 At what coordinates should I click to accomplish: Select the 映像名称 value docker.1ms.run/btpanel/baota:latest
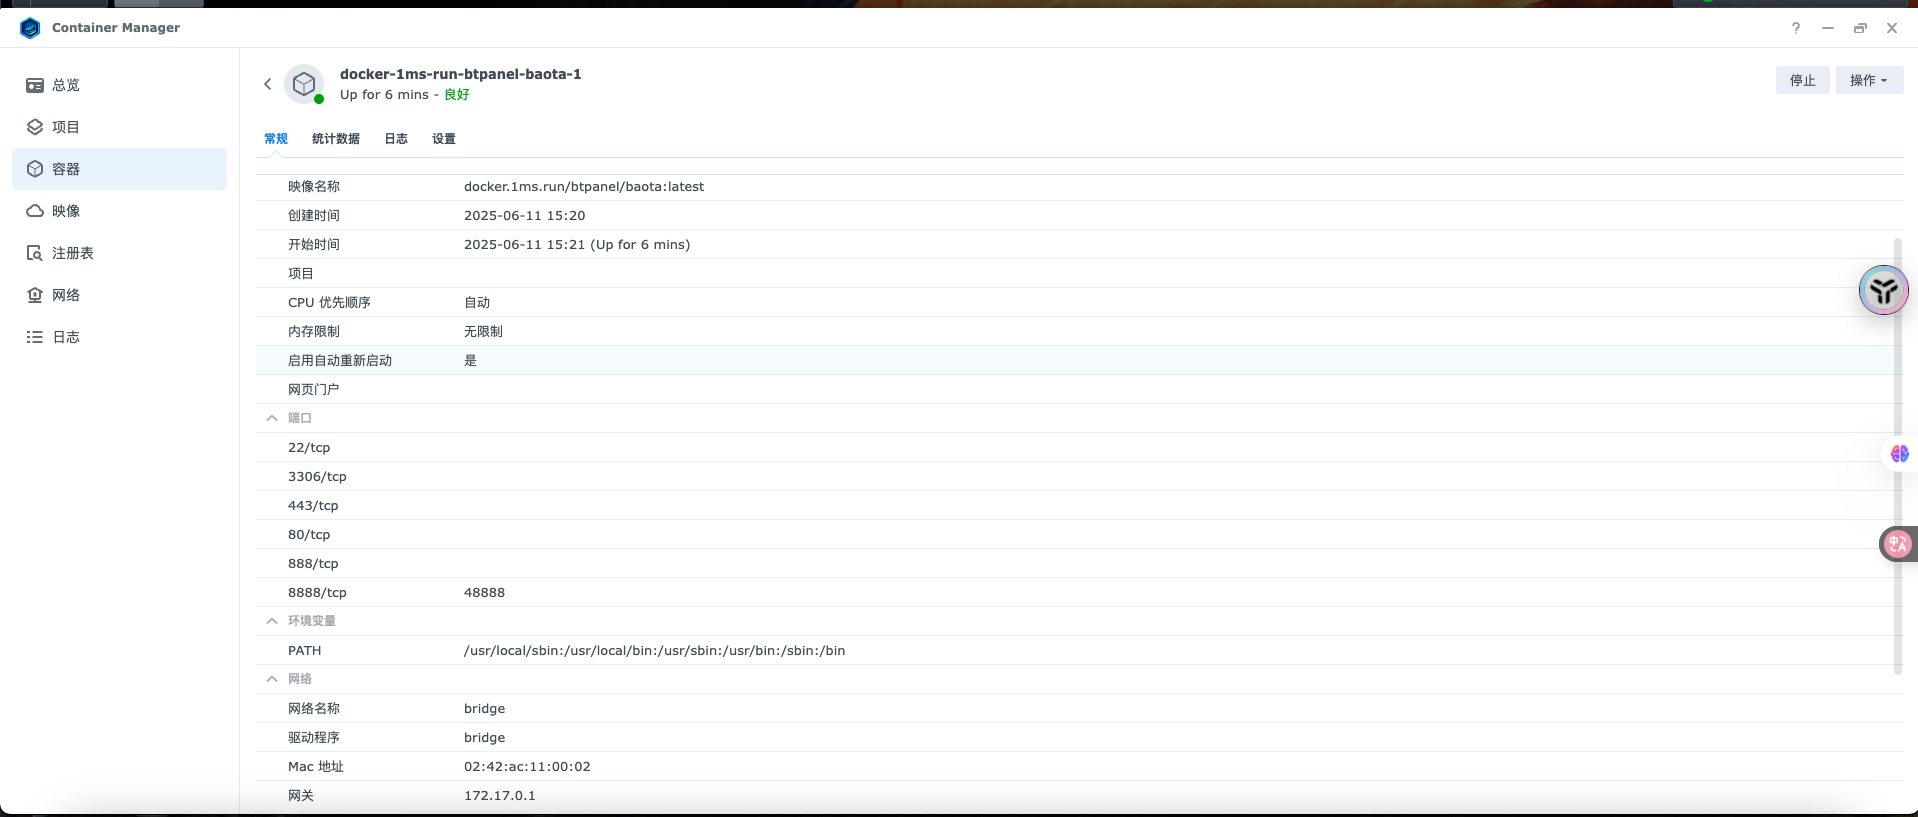584,187
